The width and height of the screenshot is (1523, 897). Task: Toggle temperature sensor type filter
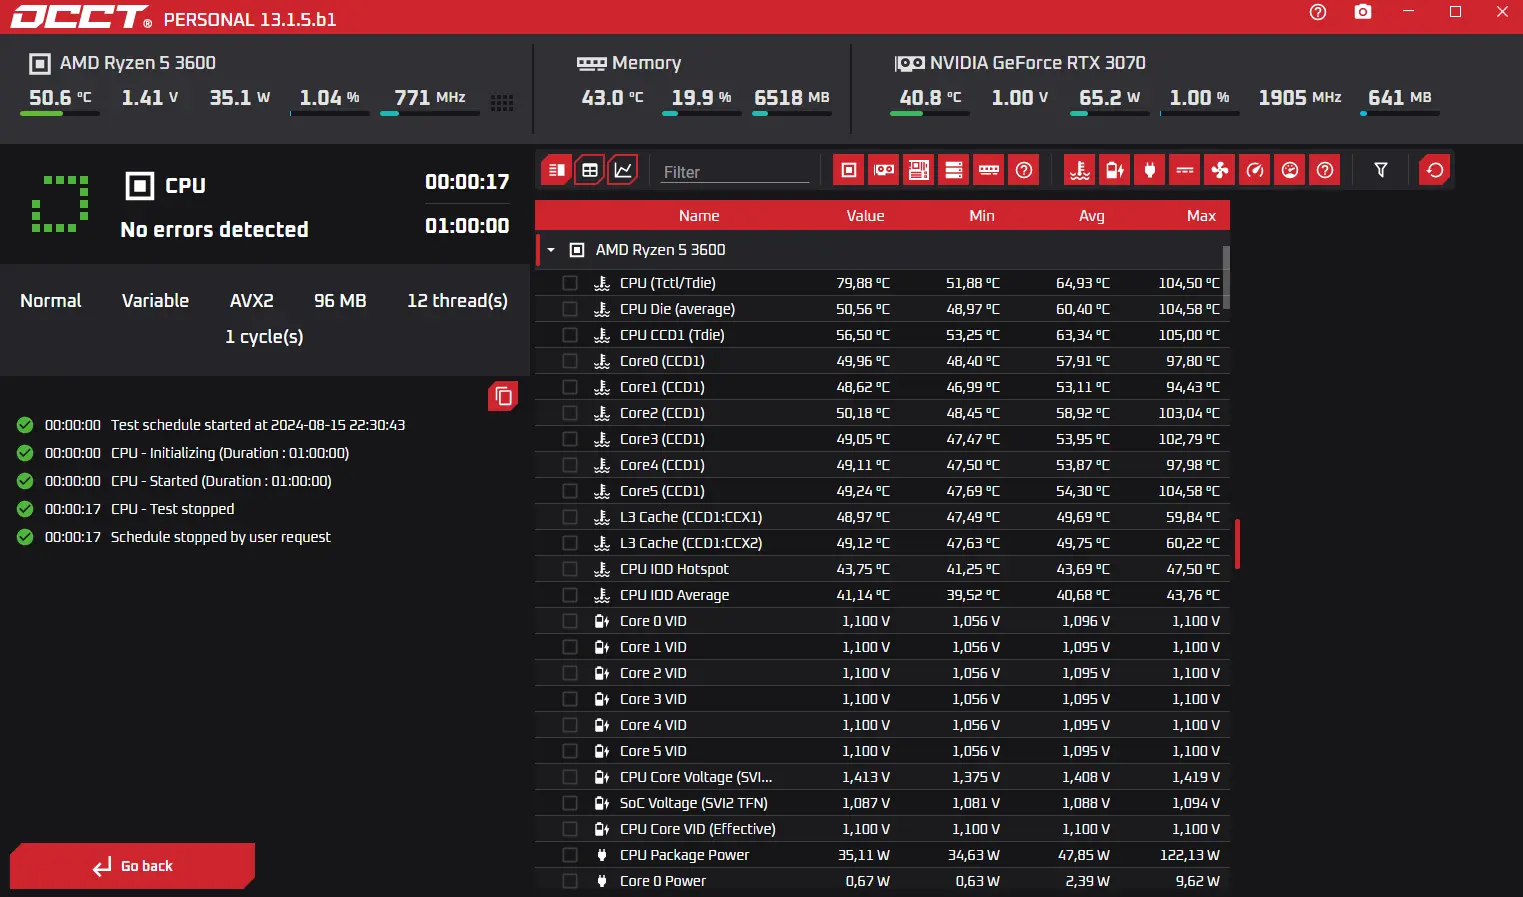click(x=1080, y=170)
